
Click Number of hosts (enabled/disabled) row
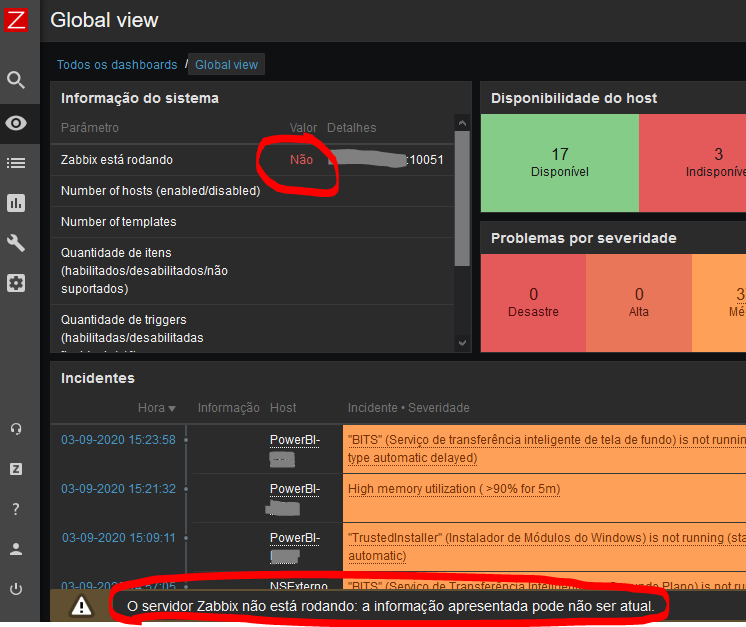(252, 191)
